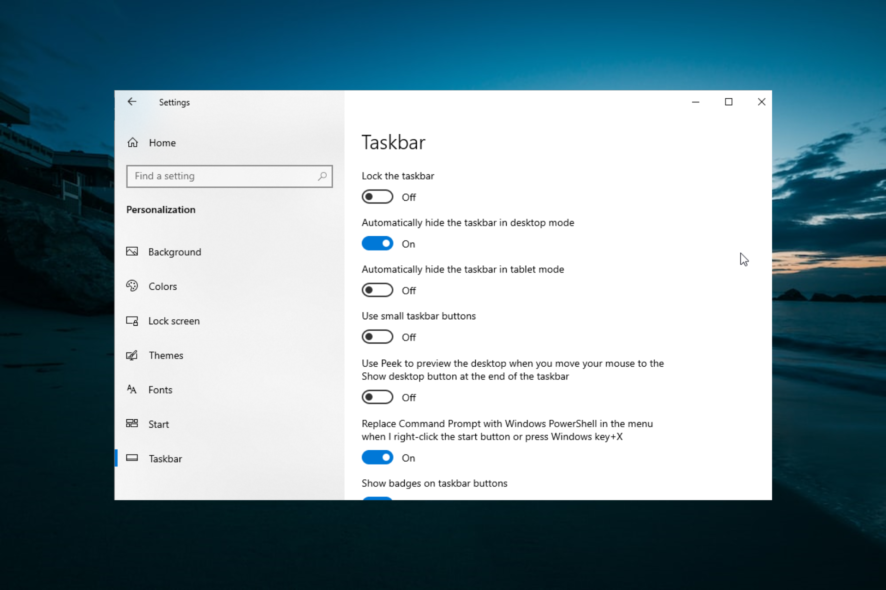The height and width of the screenshot is (590, 886).
Task: Turn off Replace Command Prompt with PowerShell
Action: (x=377, y=457)
